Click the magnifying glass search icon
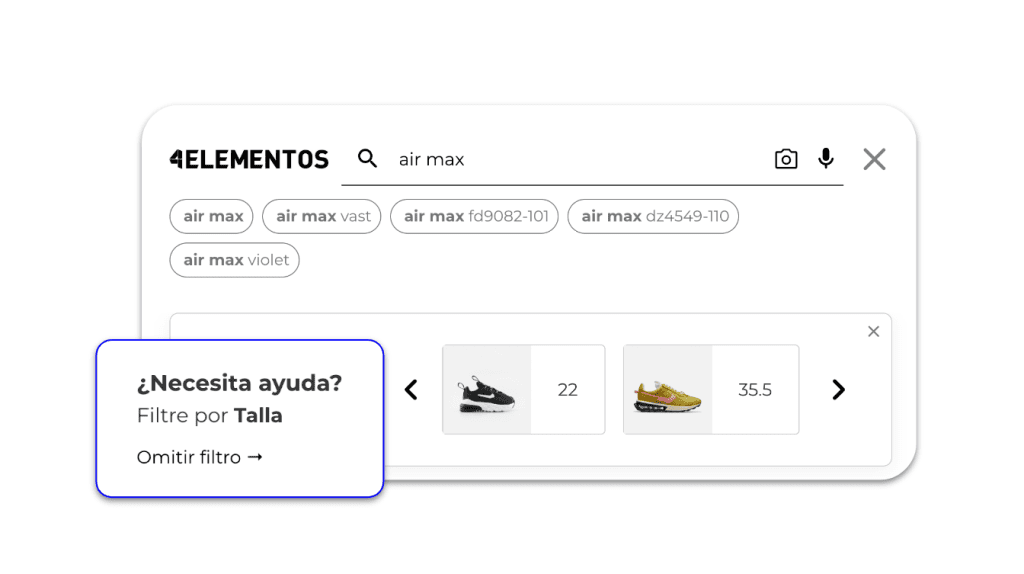The image size is (1024, 574). [368, 158]
